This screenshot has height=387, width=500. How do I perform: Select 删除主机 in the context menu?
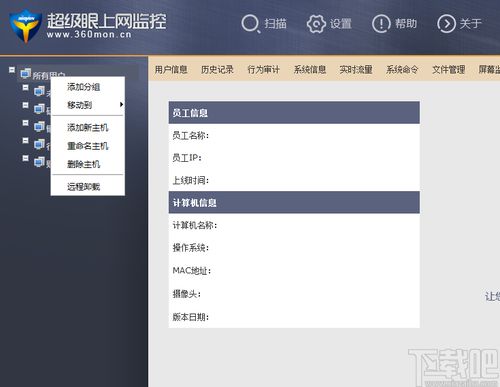(83, 164)
